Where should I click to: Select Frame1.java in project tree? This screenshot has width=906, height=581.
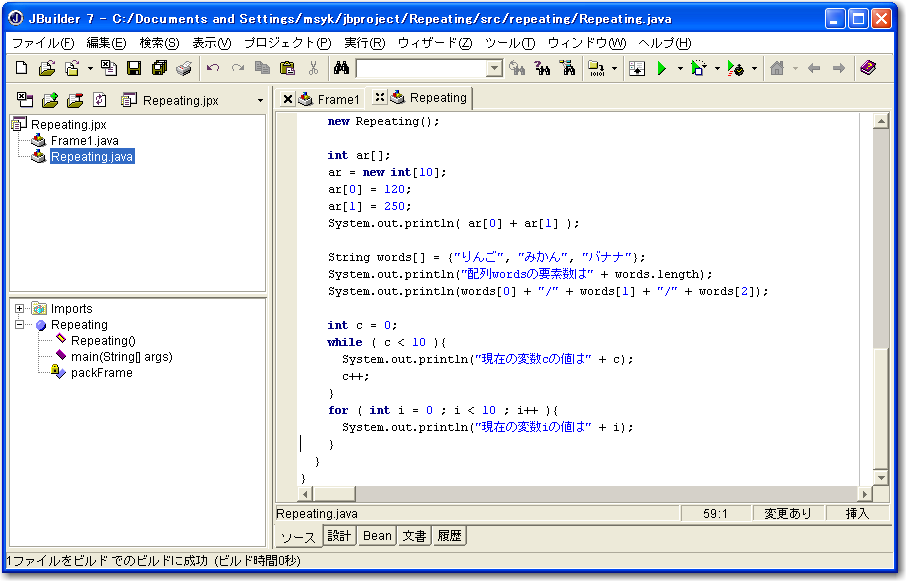84,141
